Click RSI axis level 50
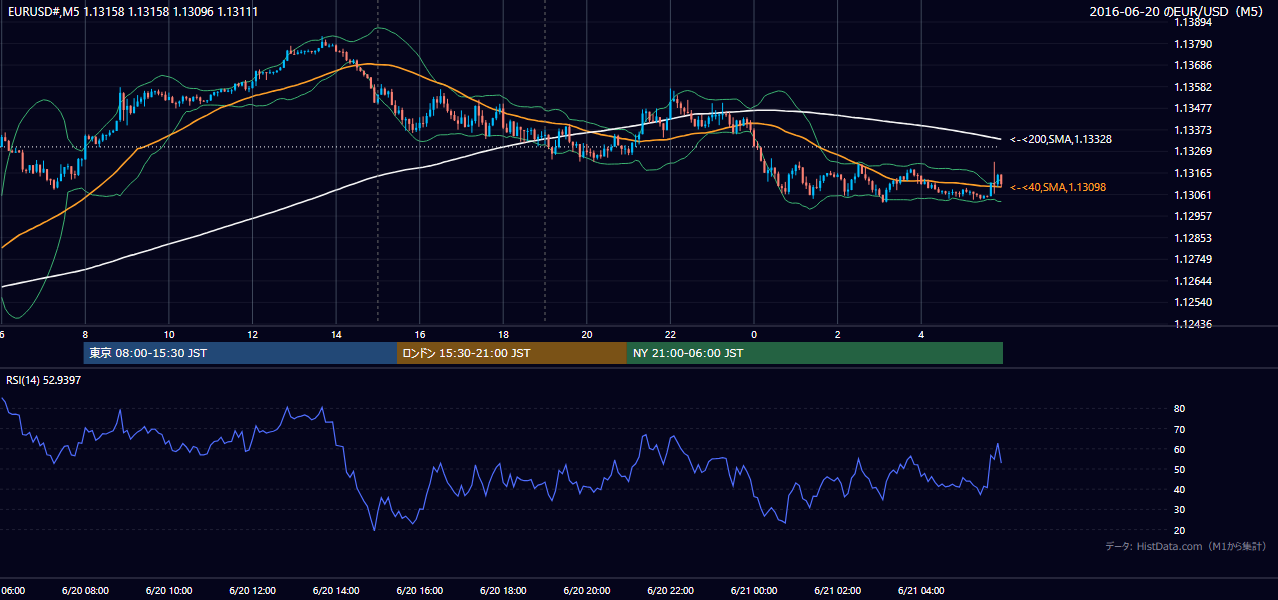 point(1179,469)
